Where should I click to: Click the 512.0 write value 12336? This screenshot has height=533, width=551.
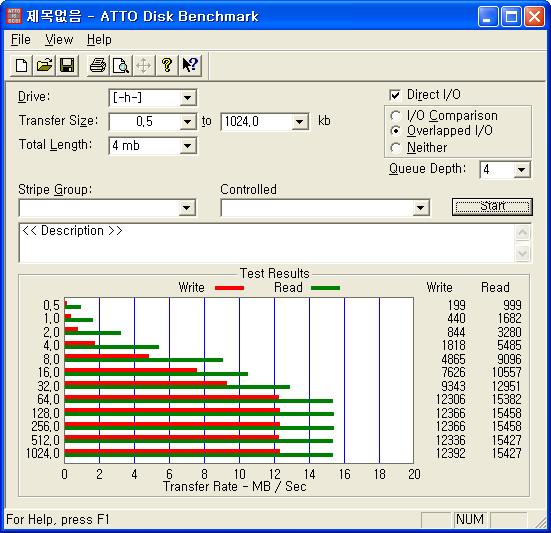coord(451,440)
